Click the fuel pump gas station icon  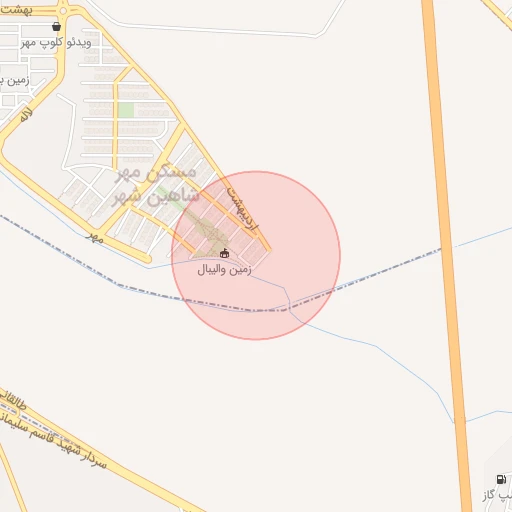click(501, 479)
